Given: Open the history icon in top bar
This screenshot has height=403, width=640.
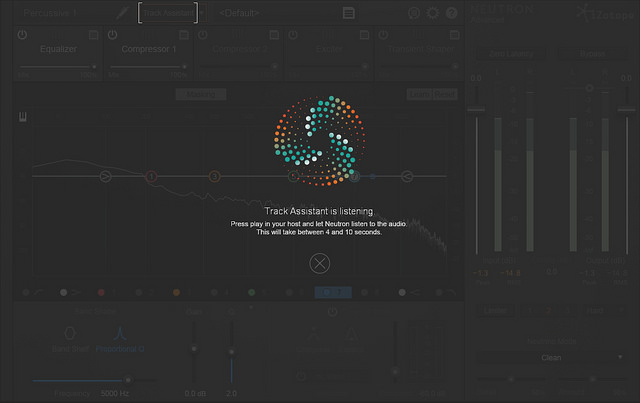Looking at the screenshot, I should coord(414,13).
